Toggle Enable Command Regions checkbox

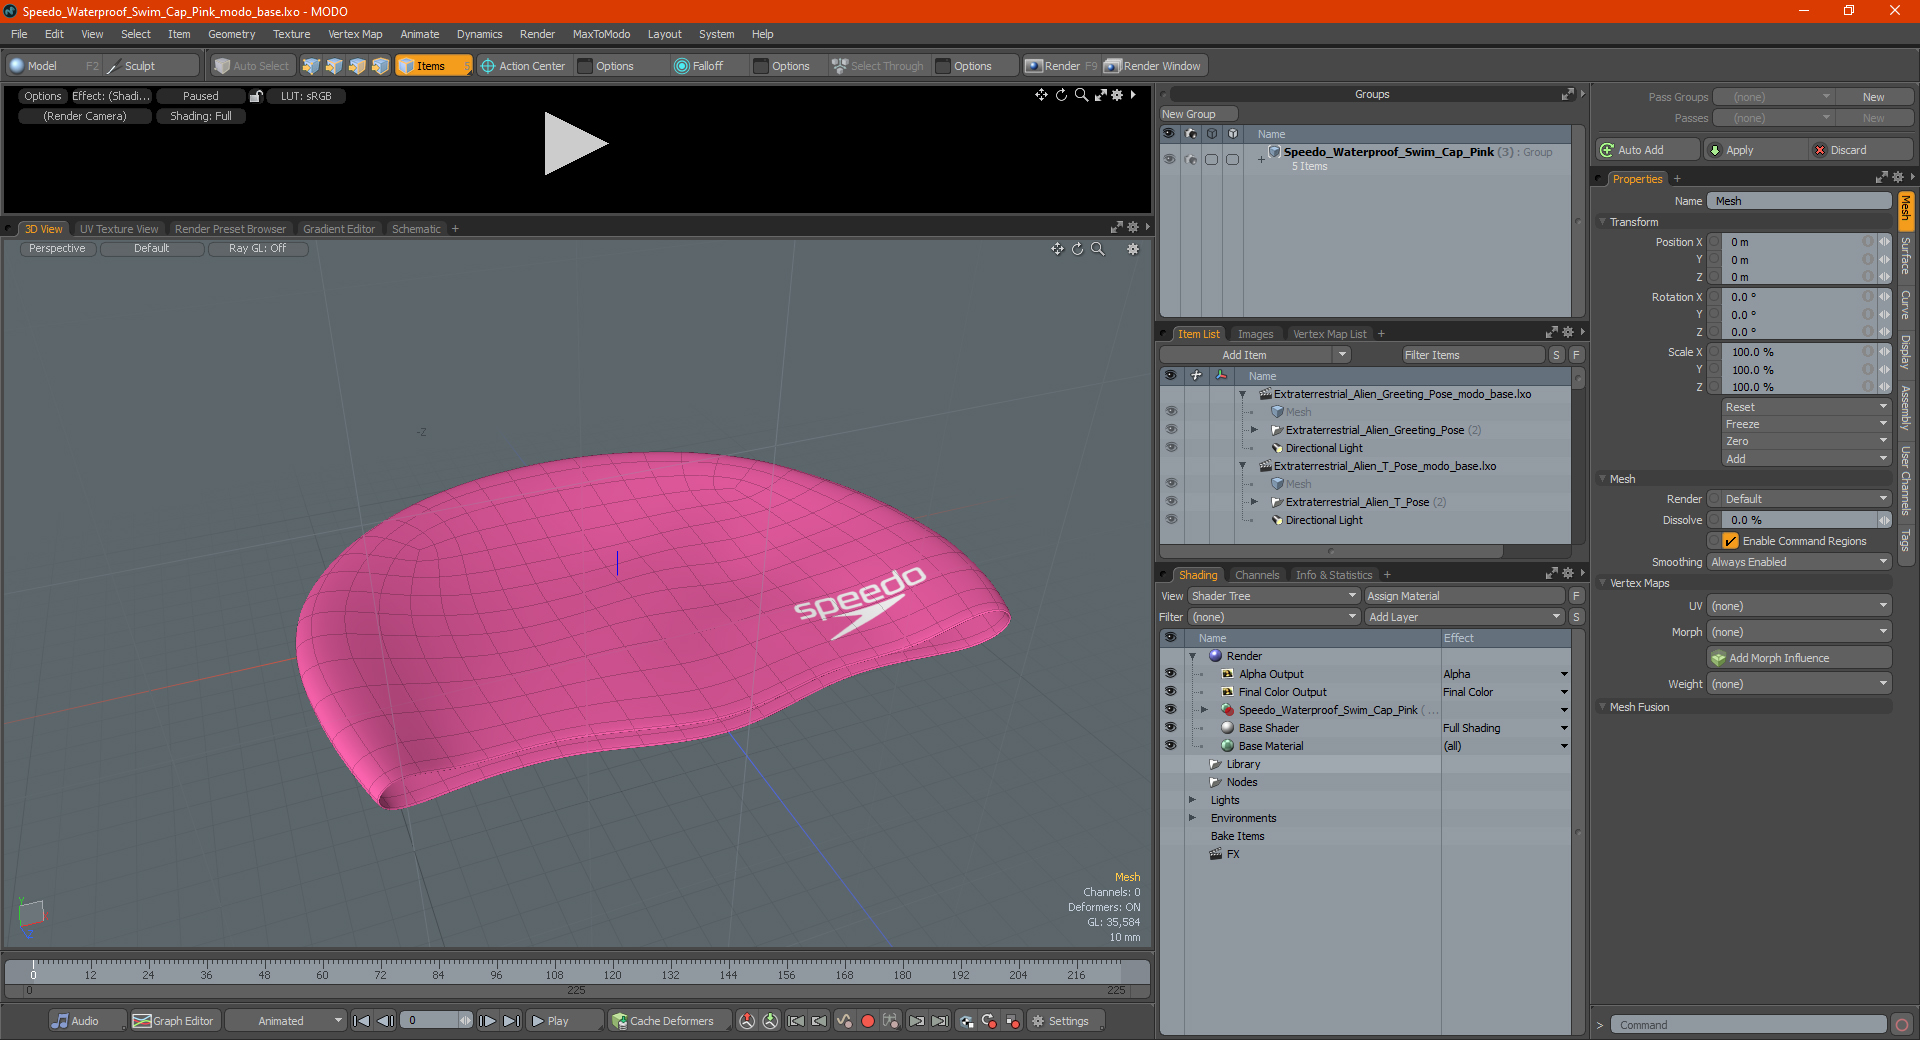pos(1730,541)
